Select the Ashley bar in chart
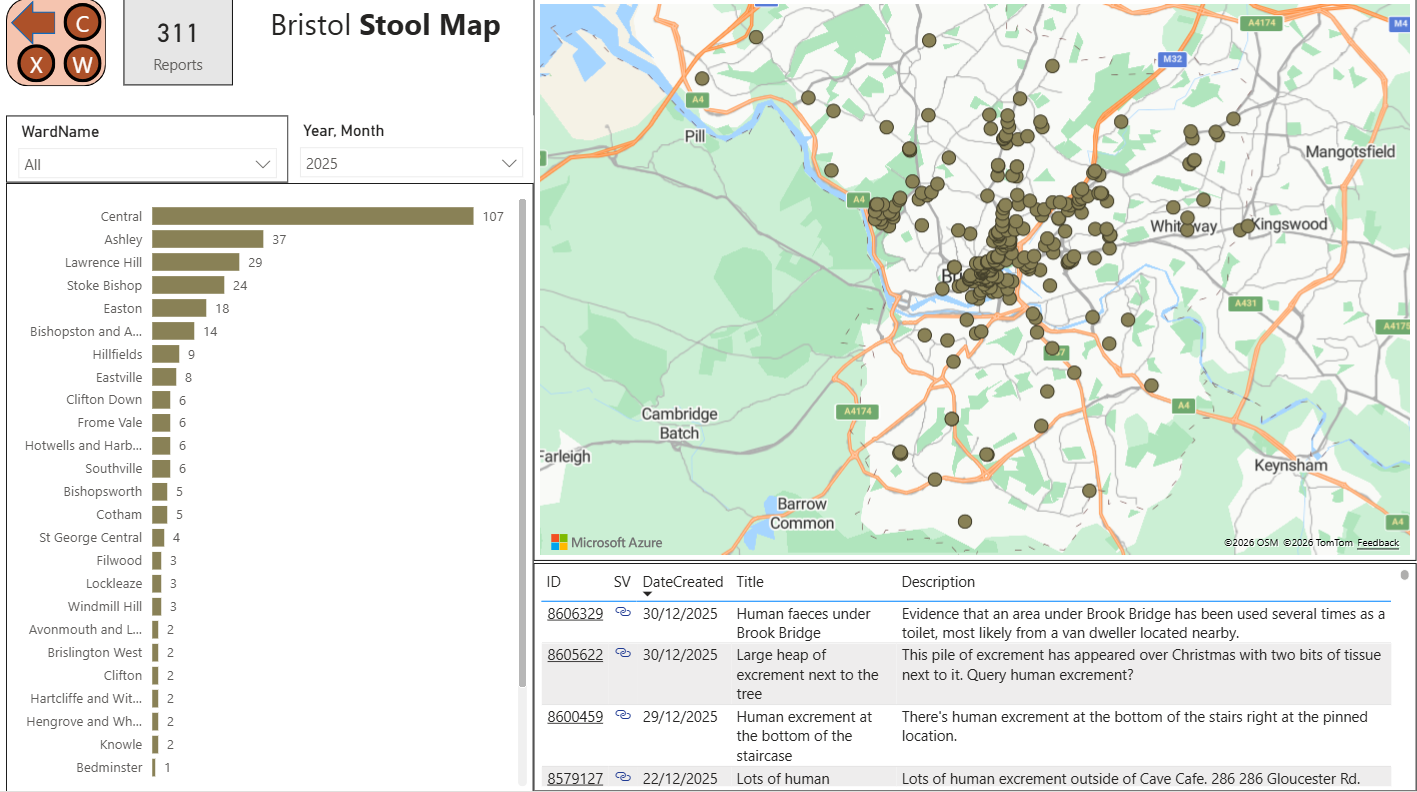1417x792 pixels. click(x=207, y=240)
